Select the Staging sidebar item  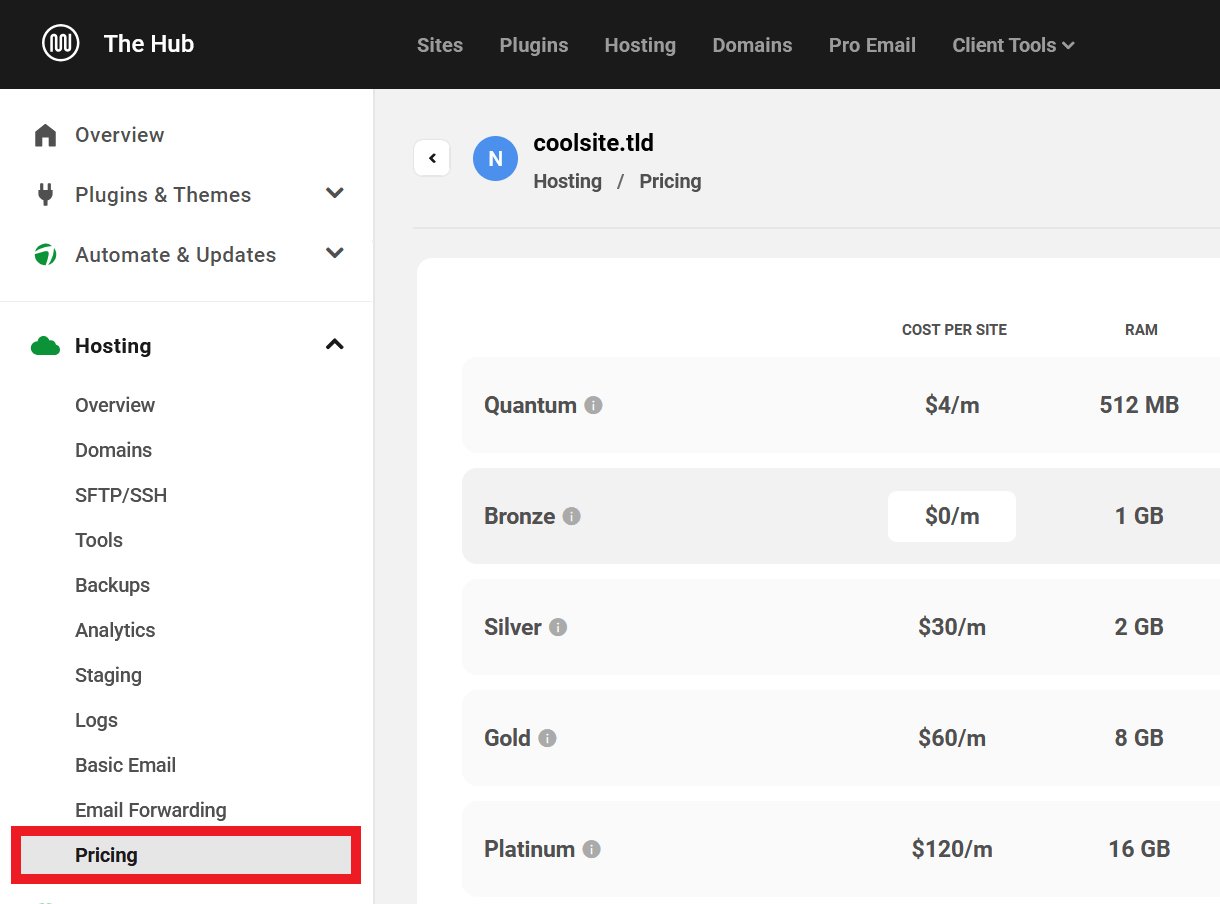108,675
